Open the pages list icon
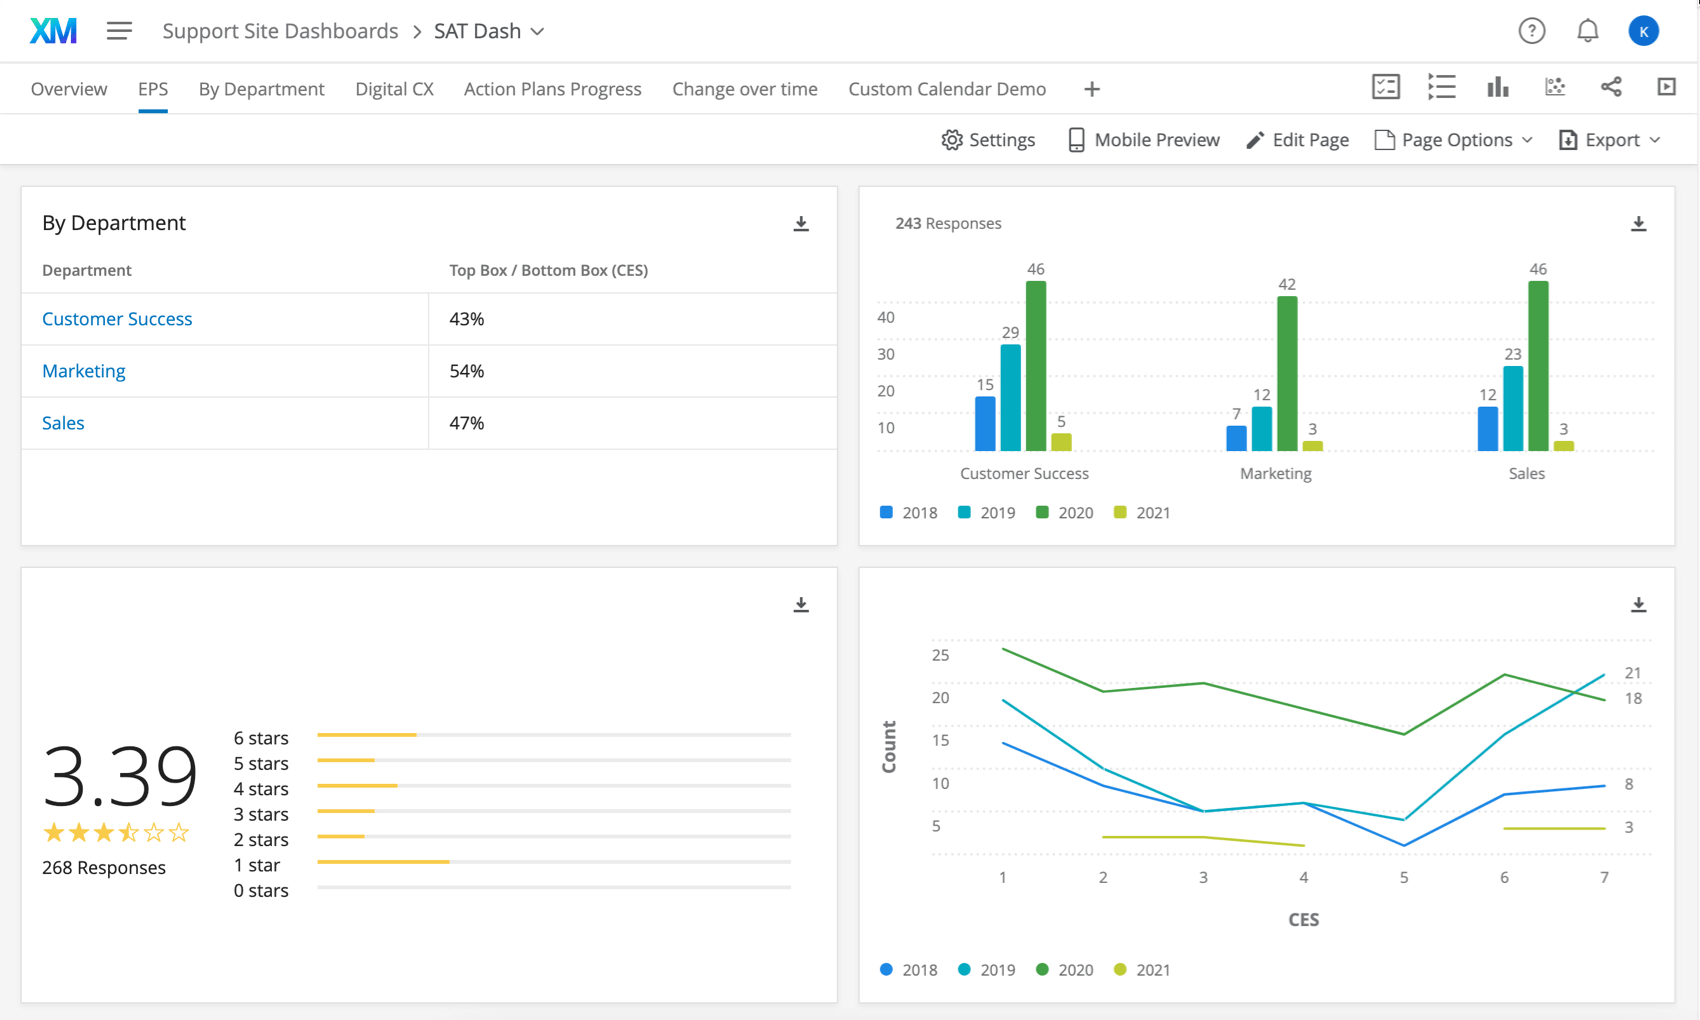 click(1441, 87)
